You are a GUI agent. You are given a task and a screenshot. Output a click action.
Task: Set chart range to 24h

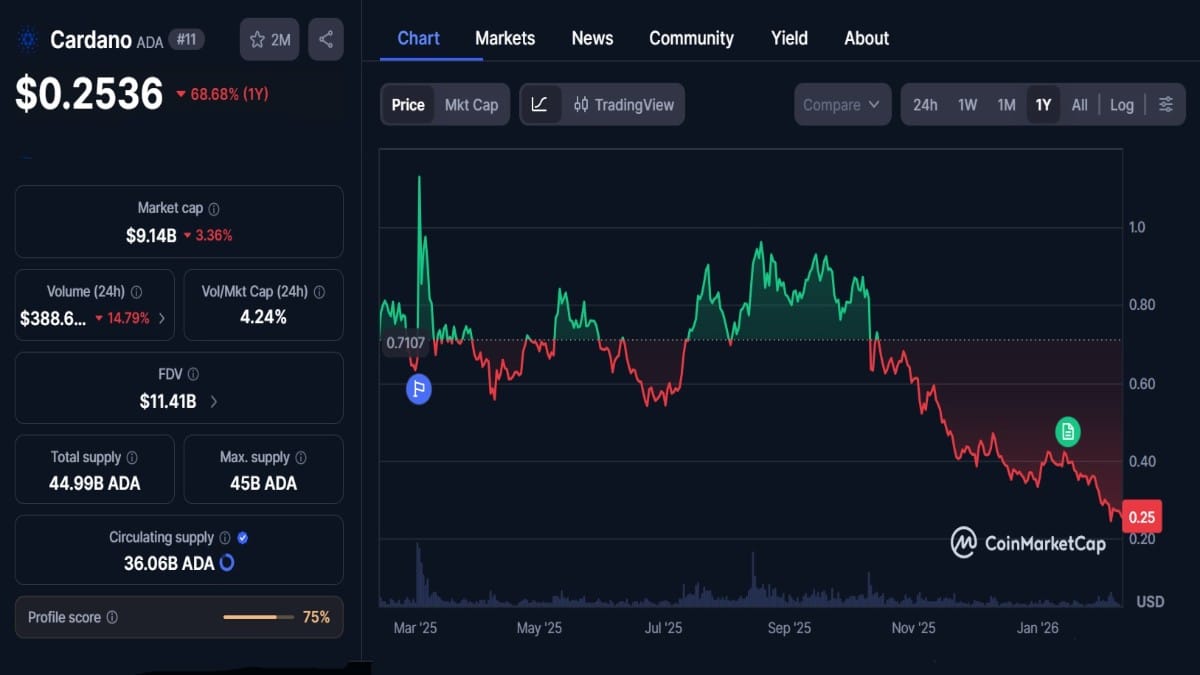click(925, 105)
